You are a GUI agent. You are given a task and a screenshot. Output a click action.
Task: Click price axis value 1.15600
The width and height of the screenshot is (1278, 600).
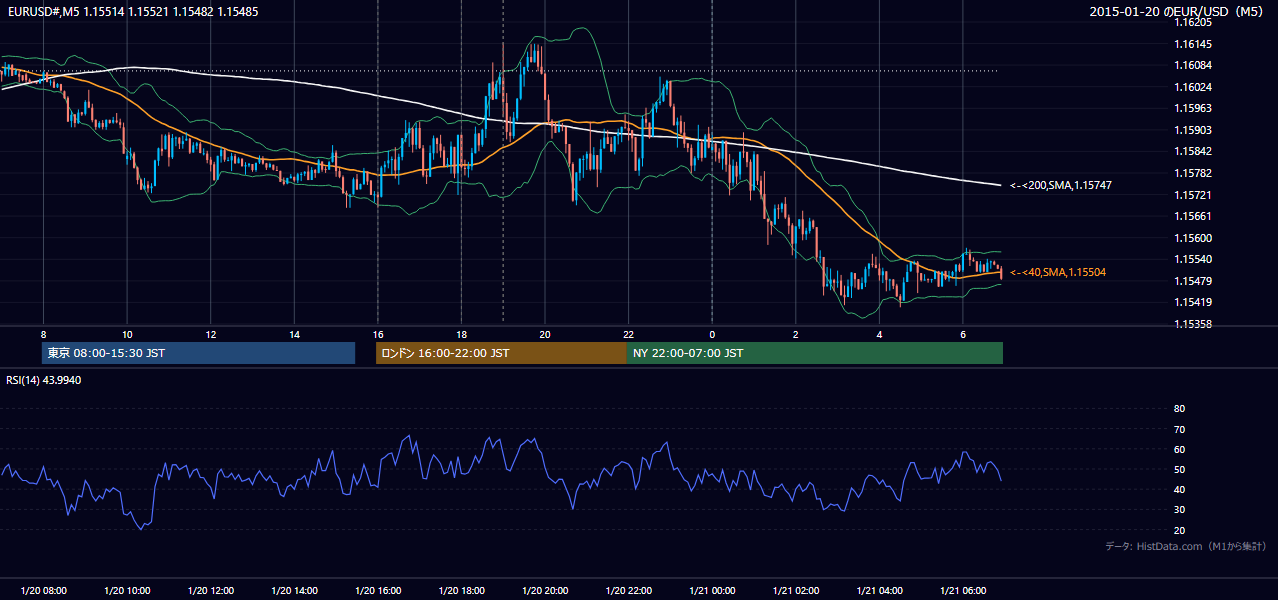[x=1192, y=238]
